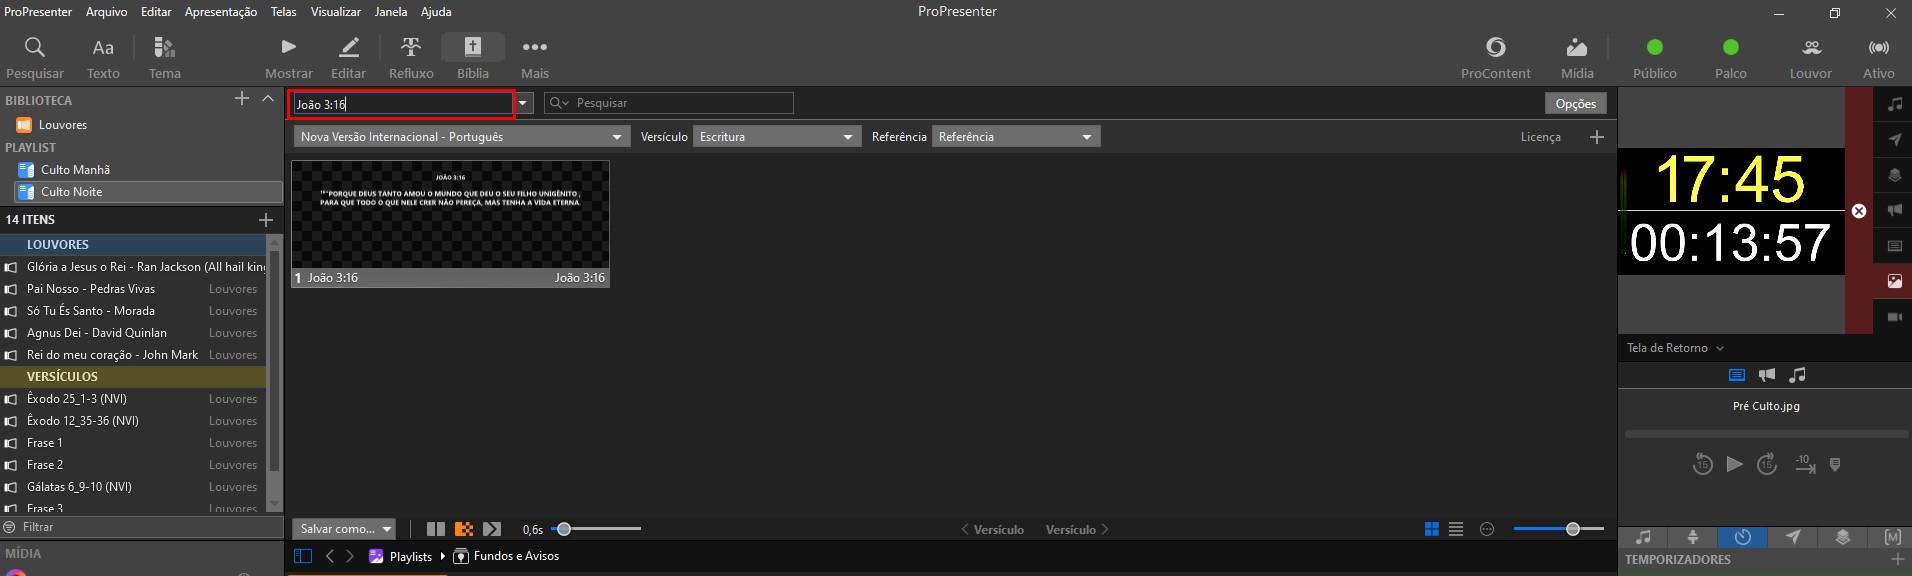Screen dimensions: 1912x576
Task: Click the Pesquisar Bible search field
Action: pos(669,103)
